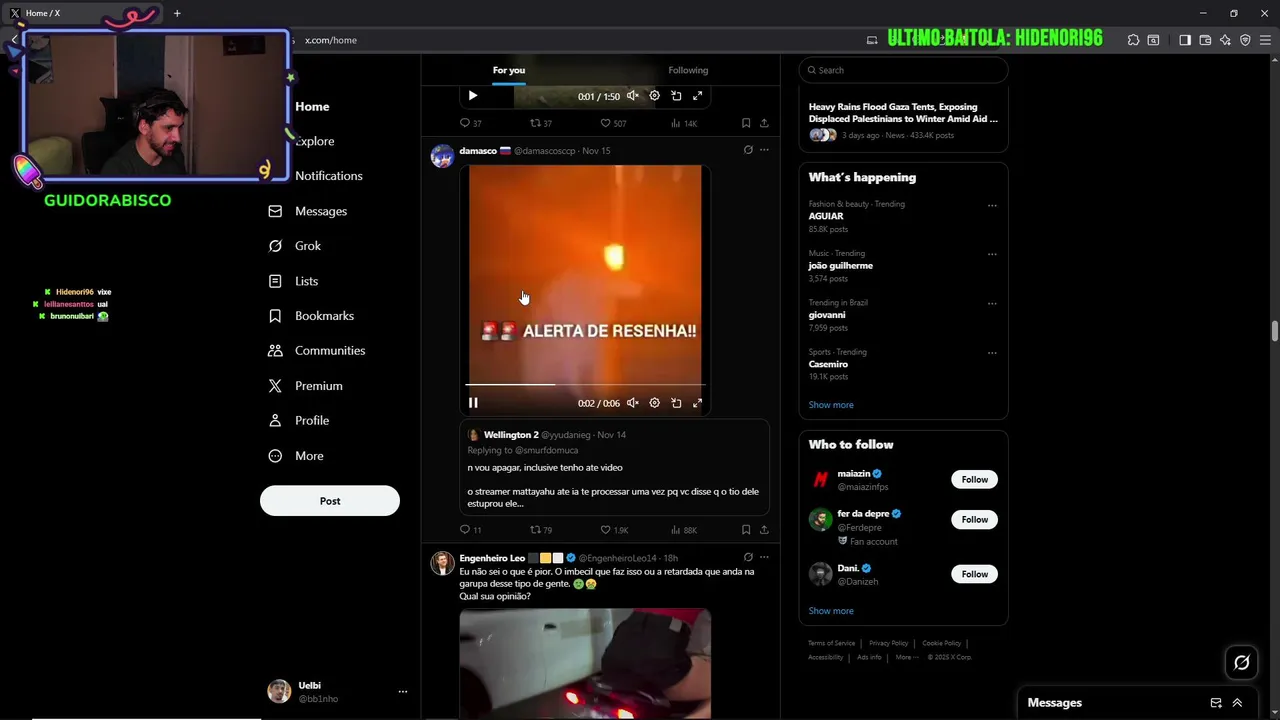This screenshot has height=720, width=1280.
Task: Enable picture-in-picture on the 0:06 video
Action: pyautogui.click(x=676, y=403)
